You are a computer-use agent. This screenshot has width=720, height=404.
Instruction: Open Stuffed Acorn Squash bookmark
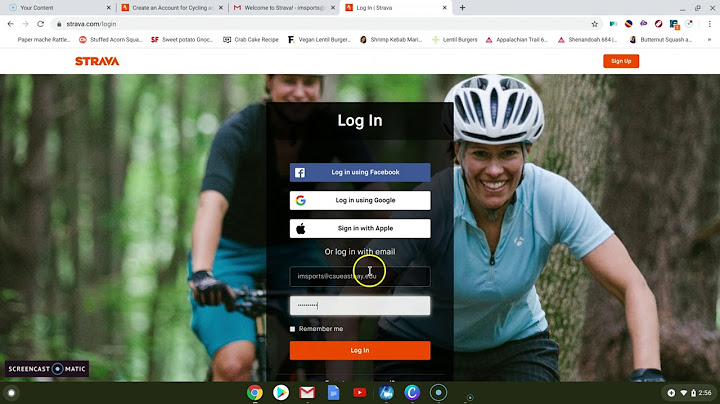pos(111,40)
